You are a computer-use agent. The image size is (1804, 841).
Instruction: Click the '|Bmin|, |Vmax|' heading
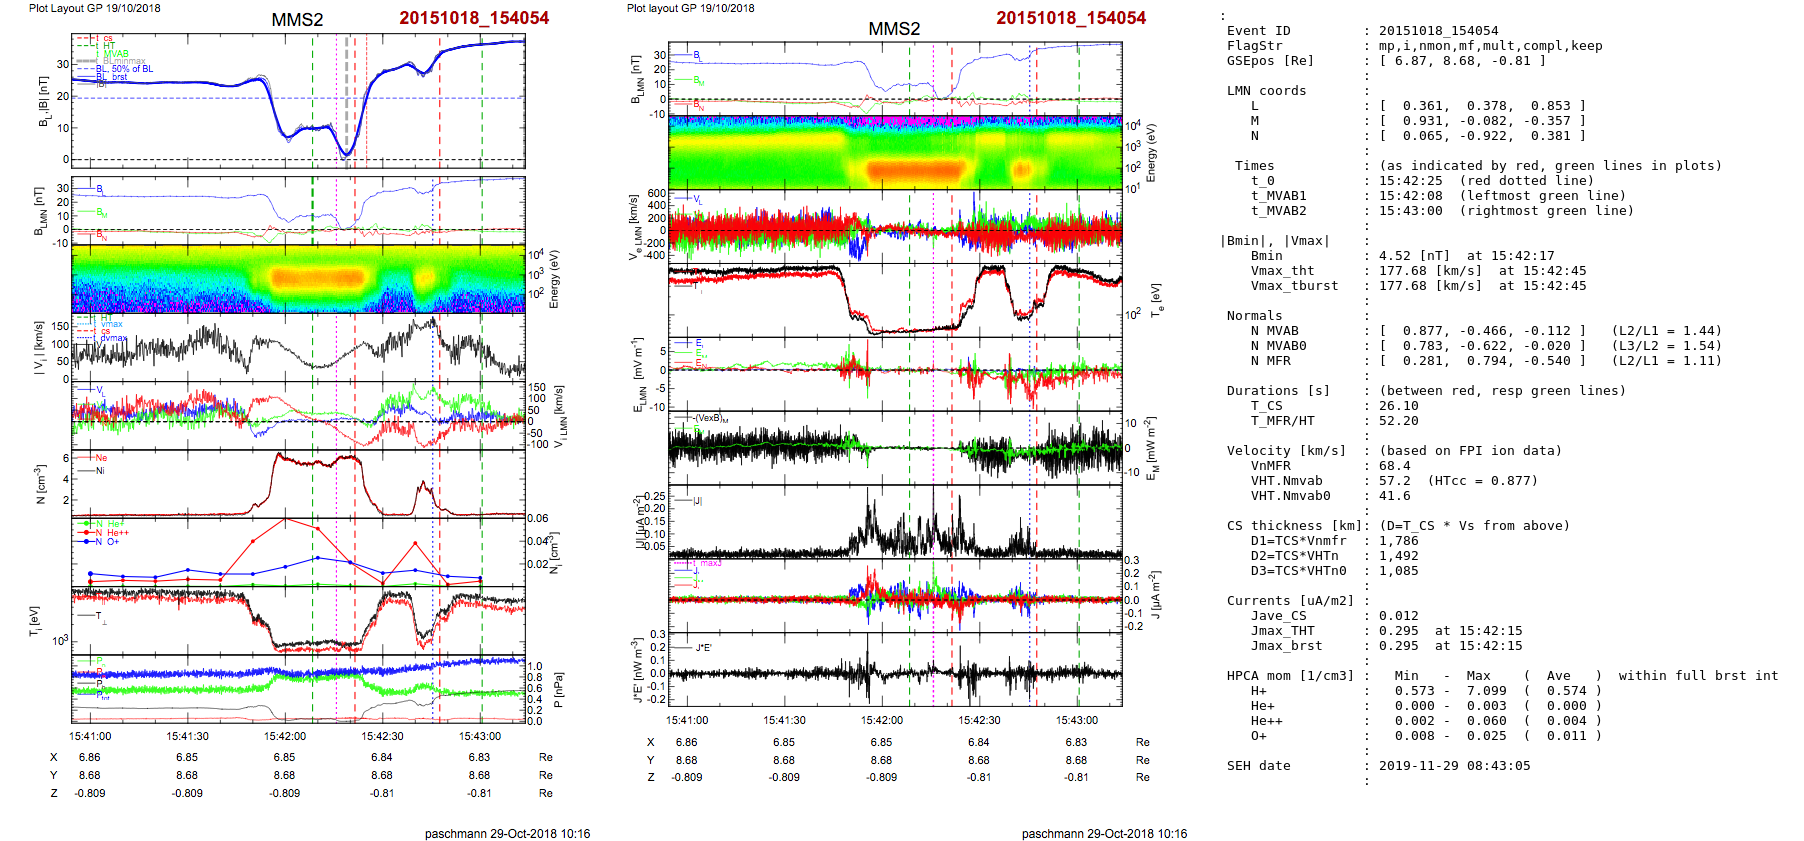click(x=1274, y=241)
